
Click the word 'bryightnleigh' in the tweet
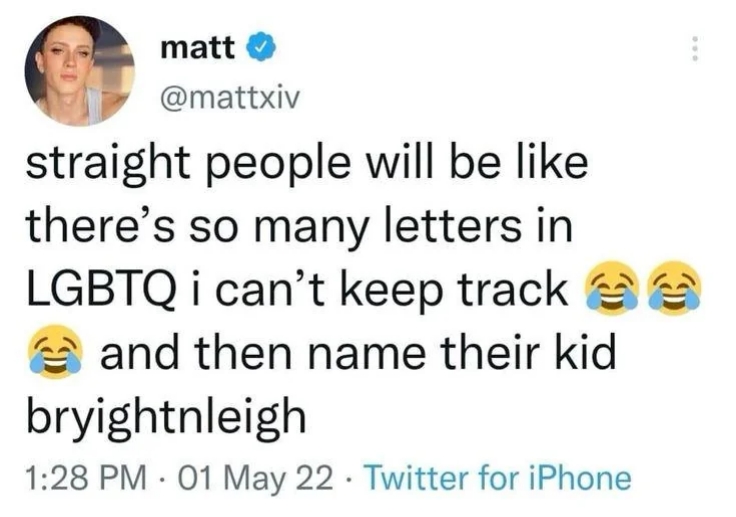point(166,416)
